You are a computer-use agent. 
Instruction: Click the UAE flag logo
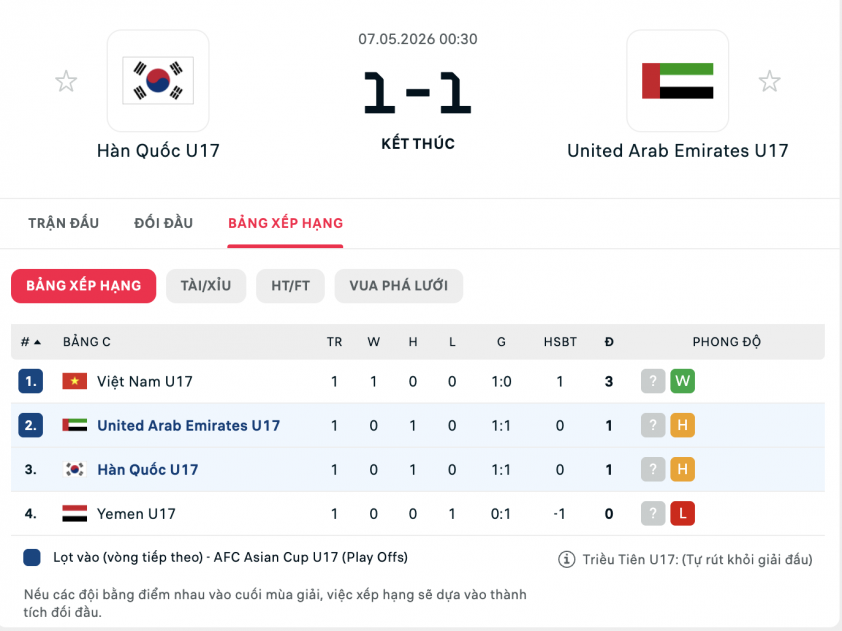(677, 81)
